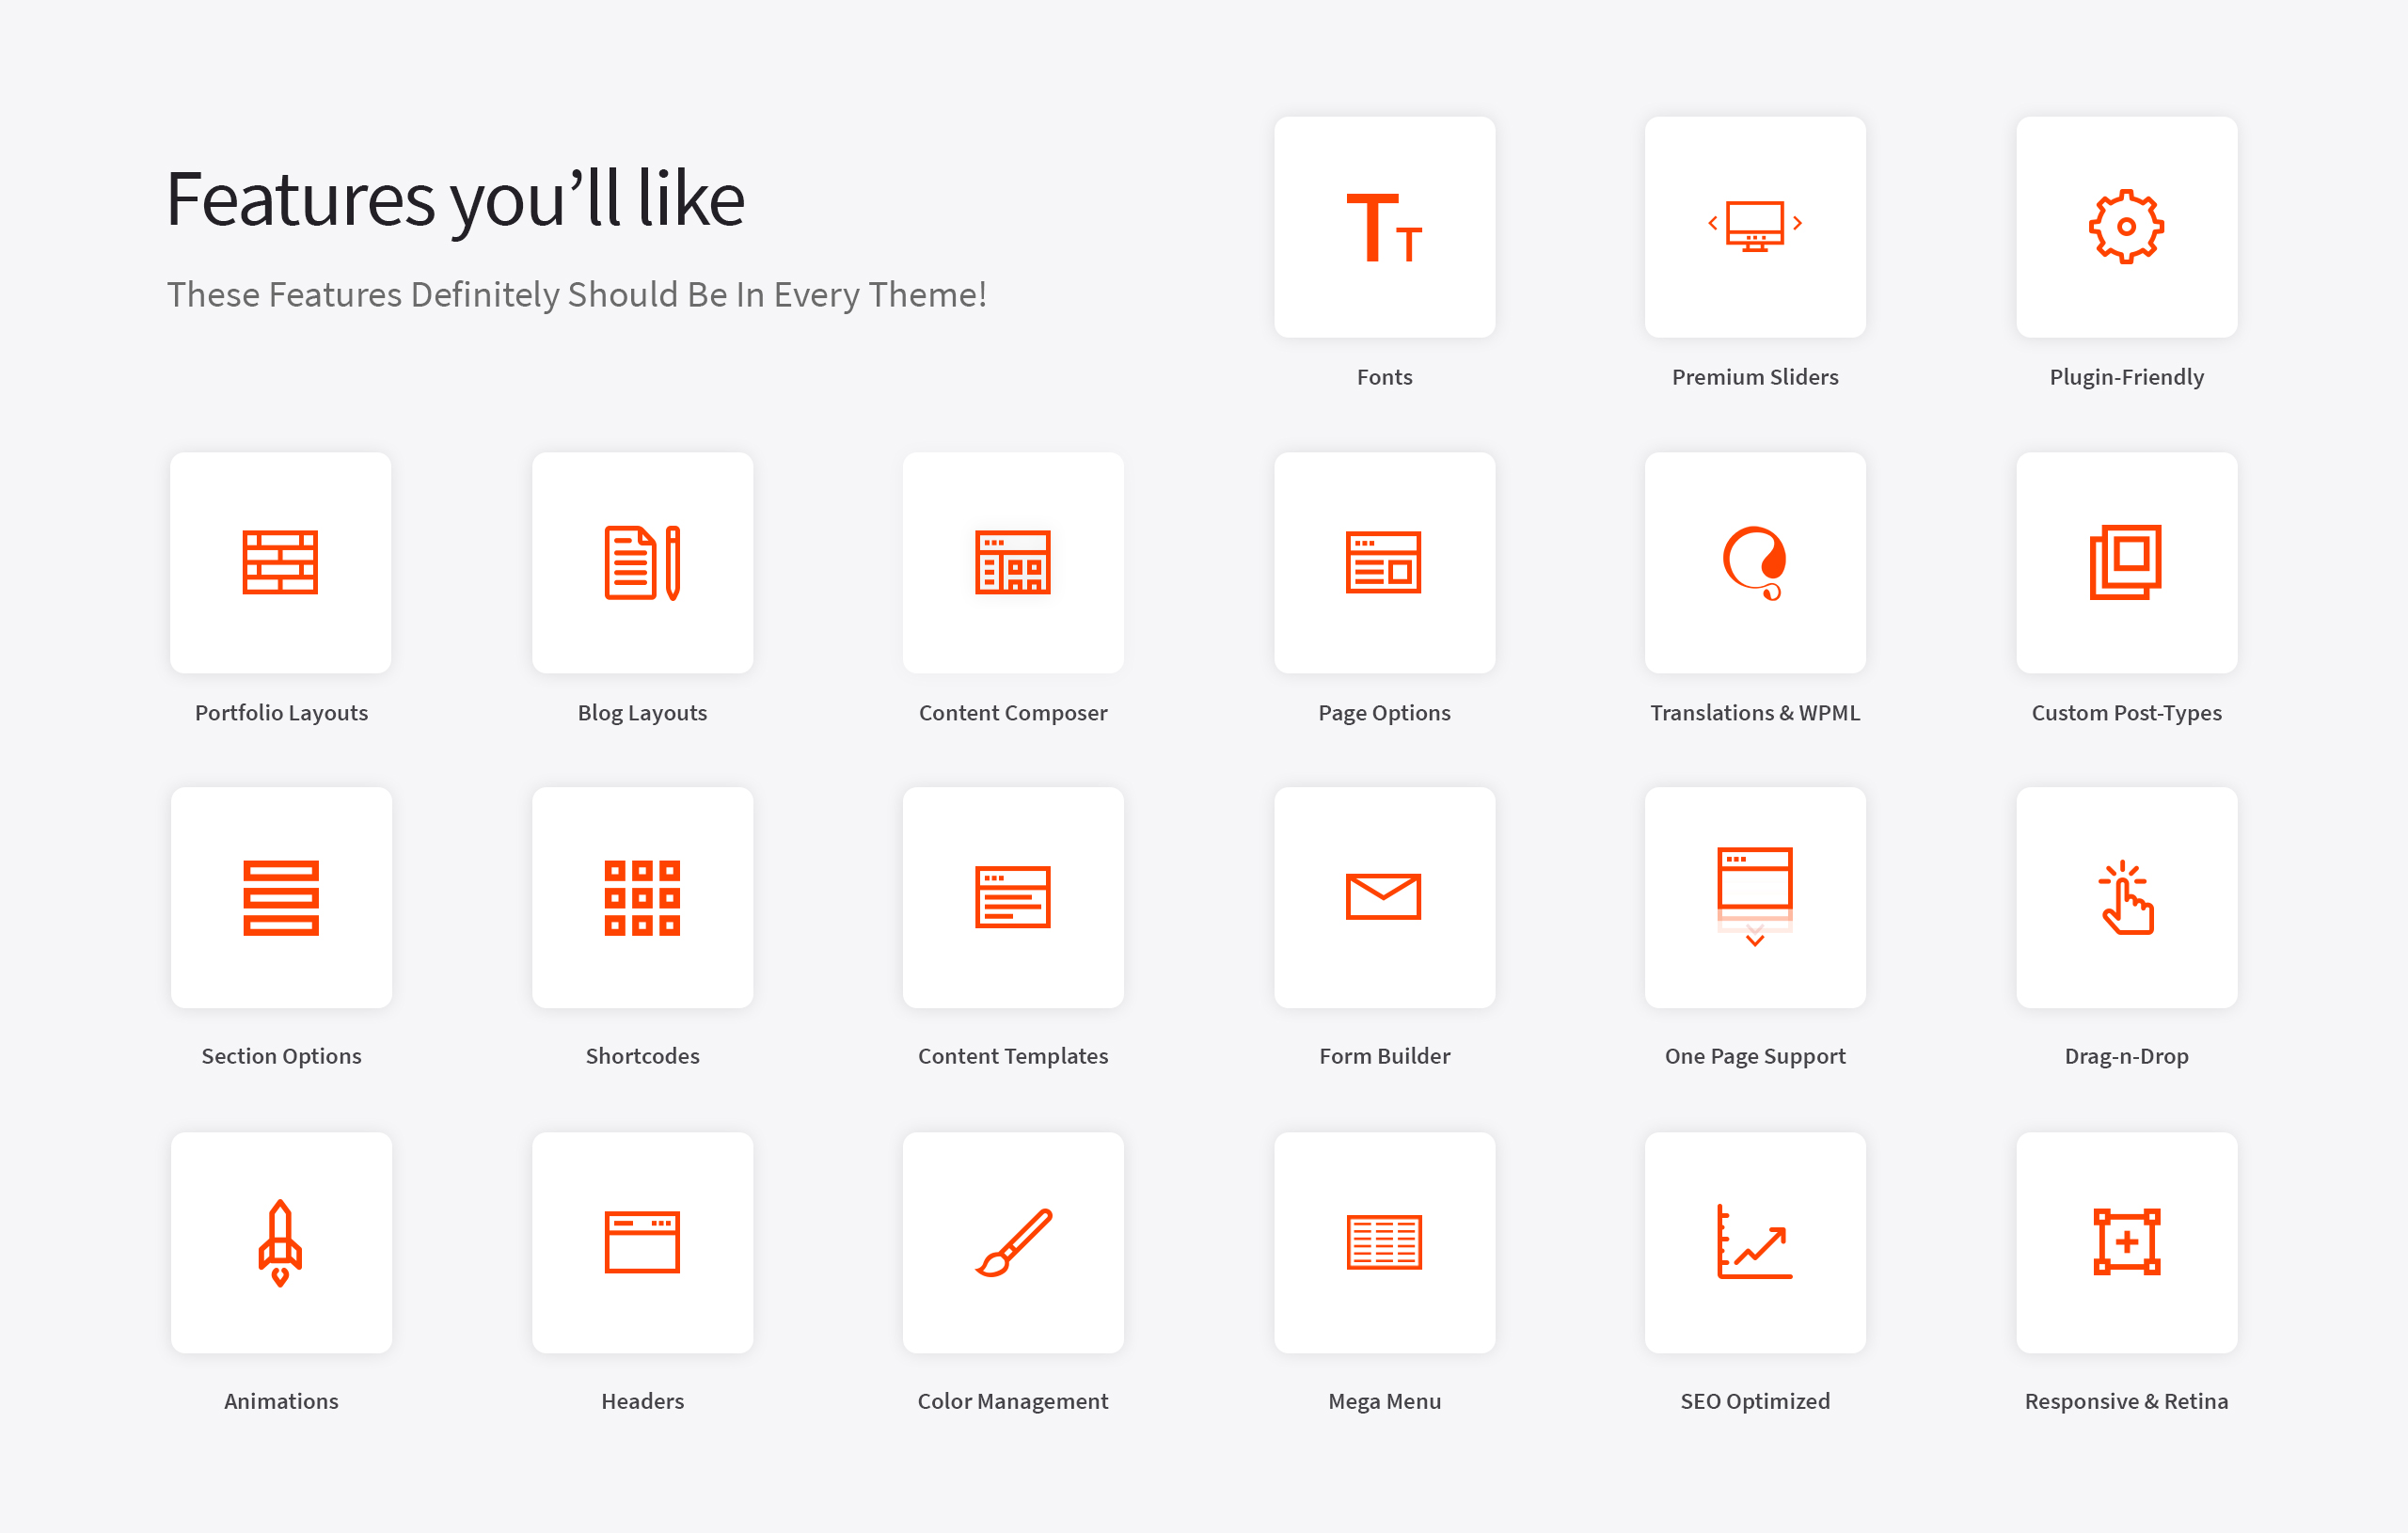Screen dimensions: 2408x1533
Task: Select the Content Composer layout icon
Action: [1013, 562]
